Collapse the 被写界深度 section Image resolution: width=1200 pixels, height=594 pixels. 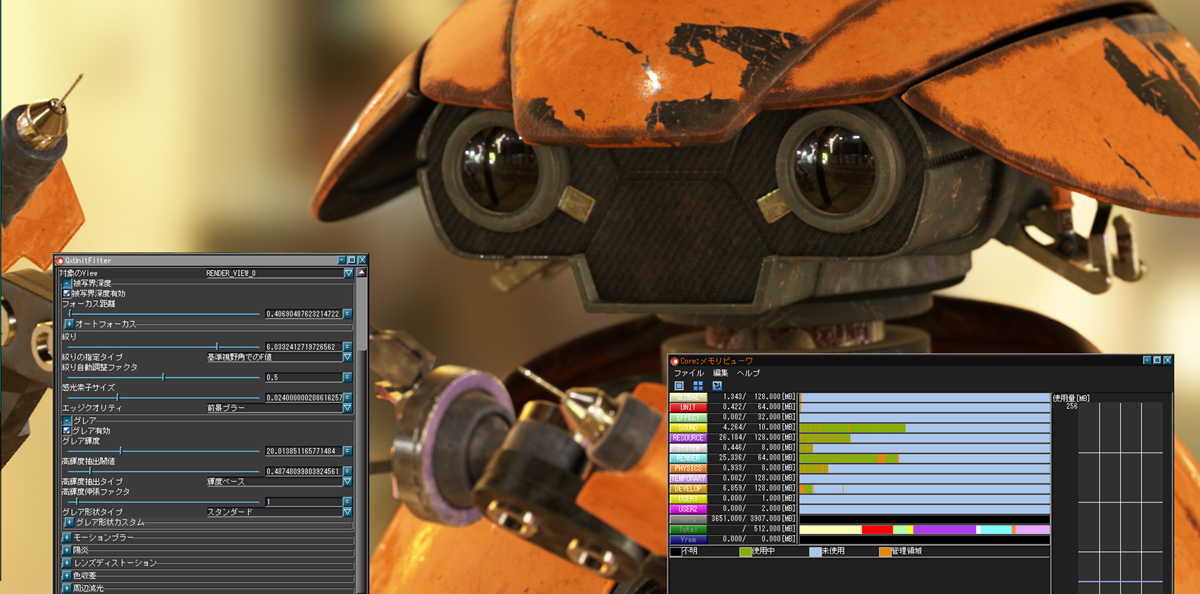(x=67, y=284)
